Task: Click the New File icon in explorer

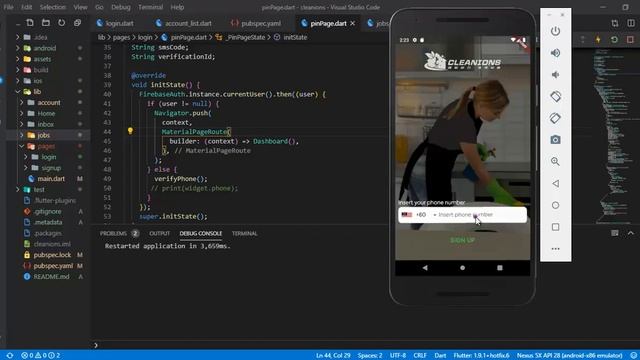Action: pyautogui.click(x=30, y=23)
